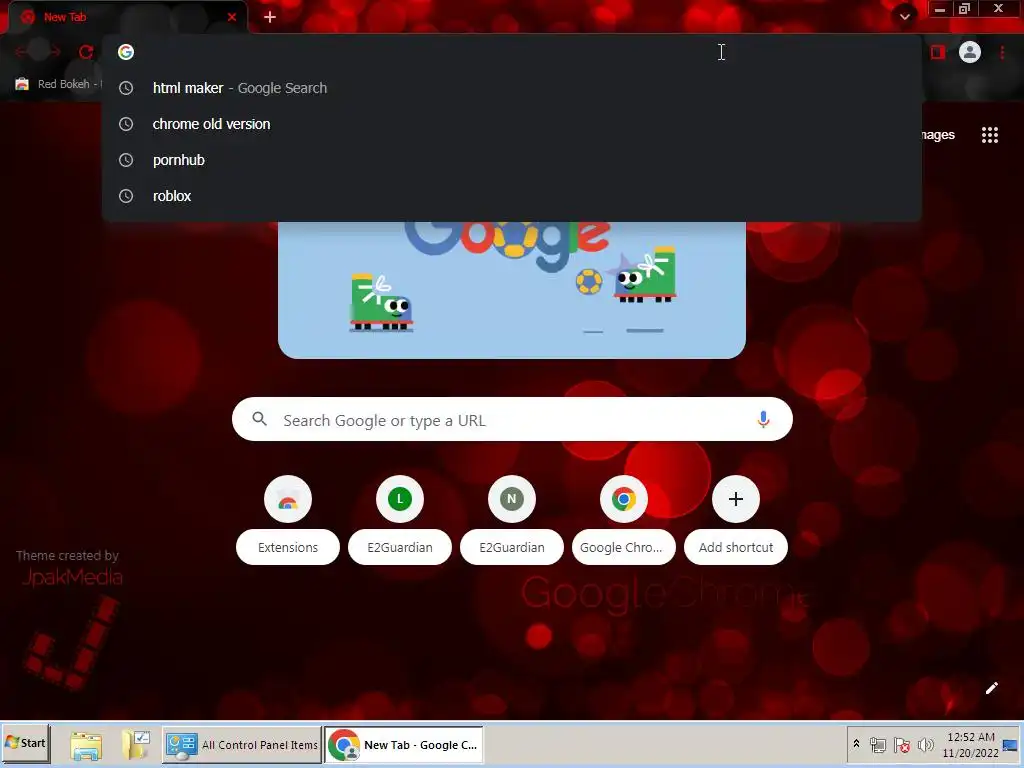Open the Google Chrome shortcut tile
The height and width of the screenshot is (768, 1024).
[624, 520]
